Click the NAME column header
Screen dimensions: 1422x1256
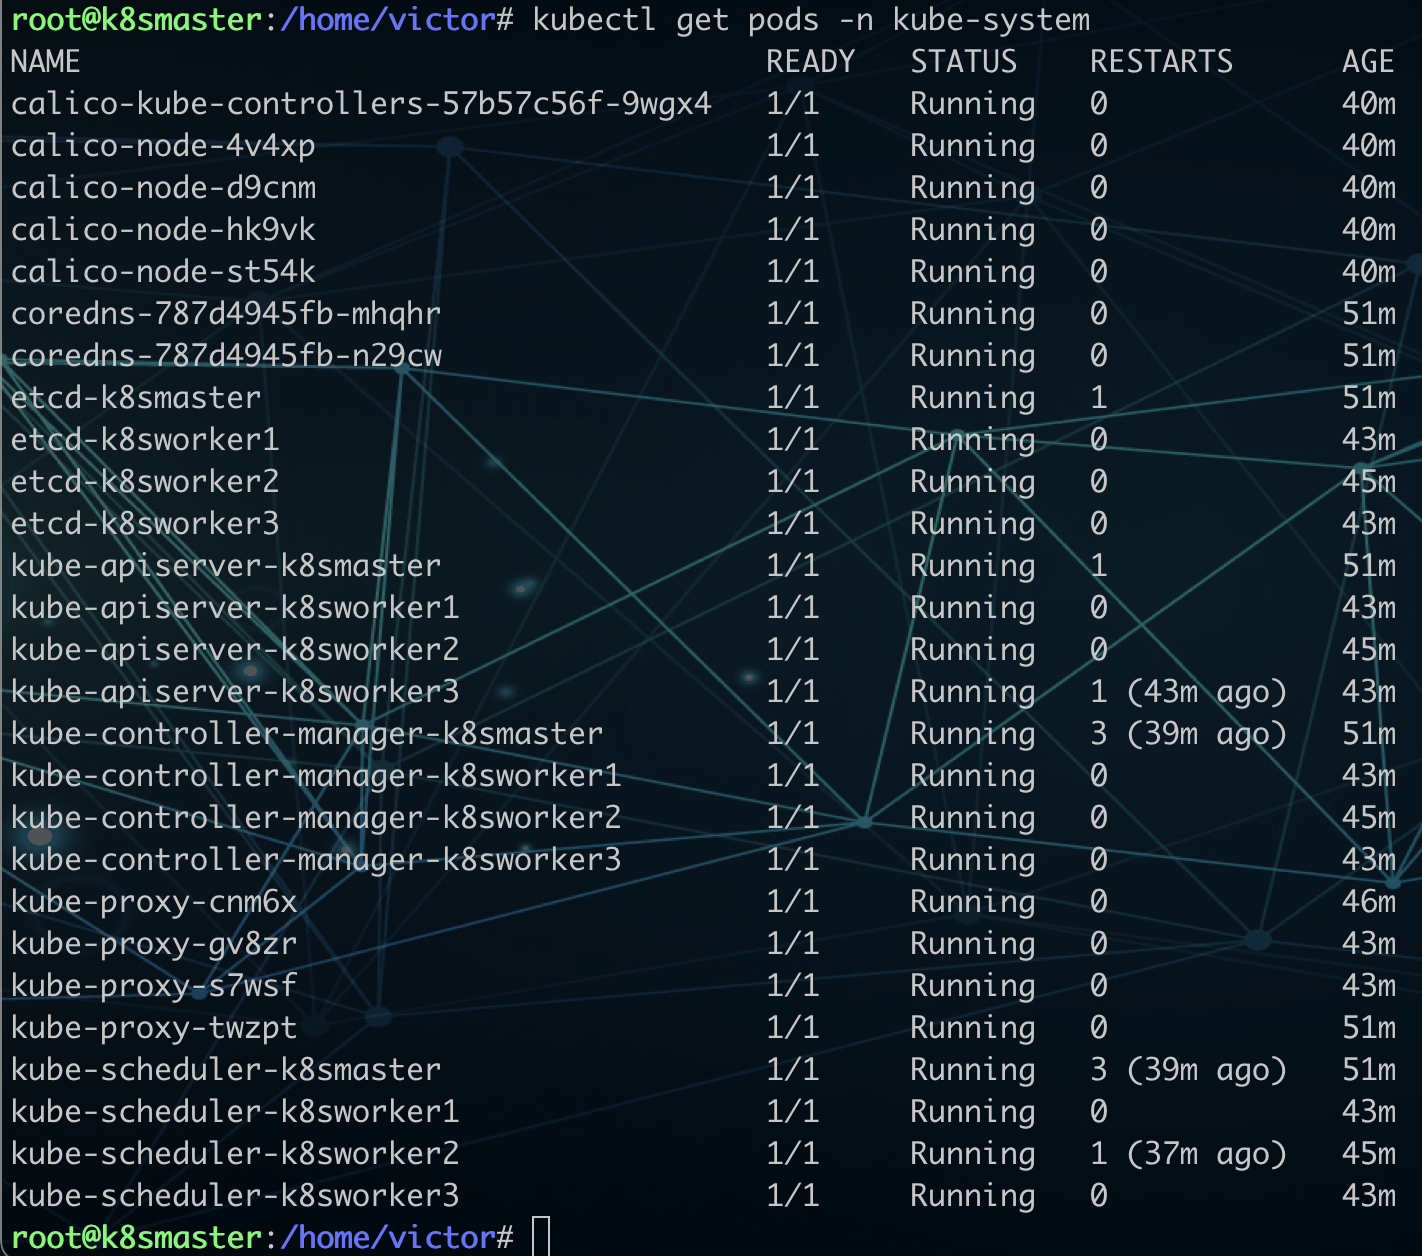click(x=45, y=61)
